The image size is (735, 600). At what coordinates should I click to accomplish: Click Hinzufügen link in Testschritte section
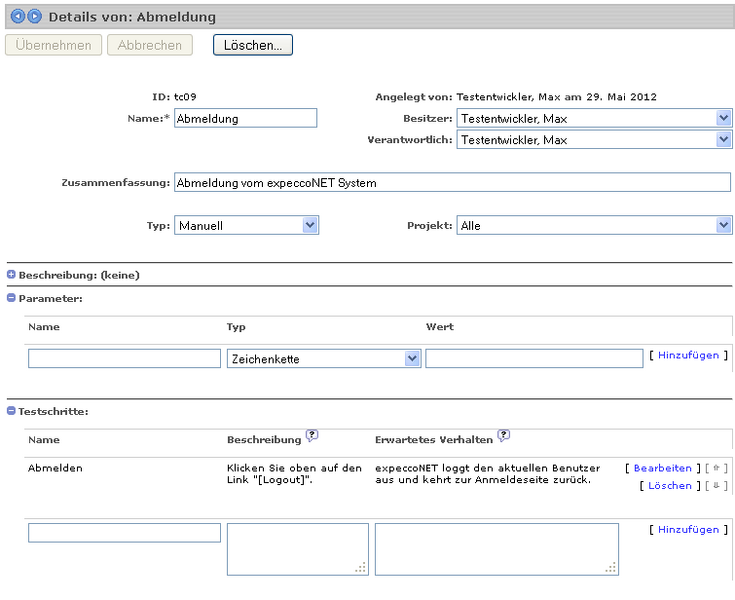(x=688, y=530)
